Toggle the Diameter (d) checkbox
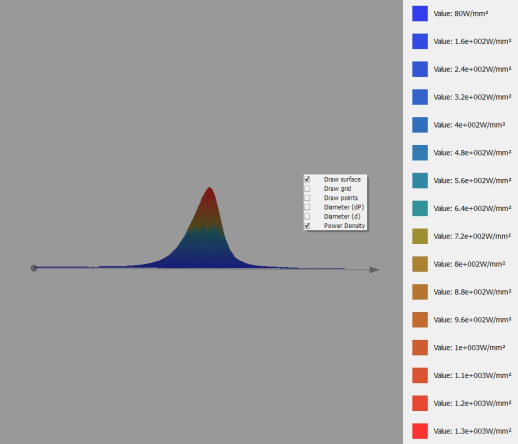 pos(307,216)
